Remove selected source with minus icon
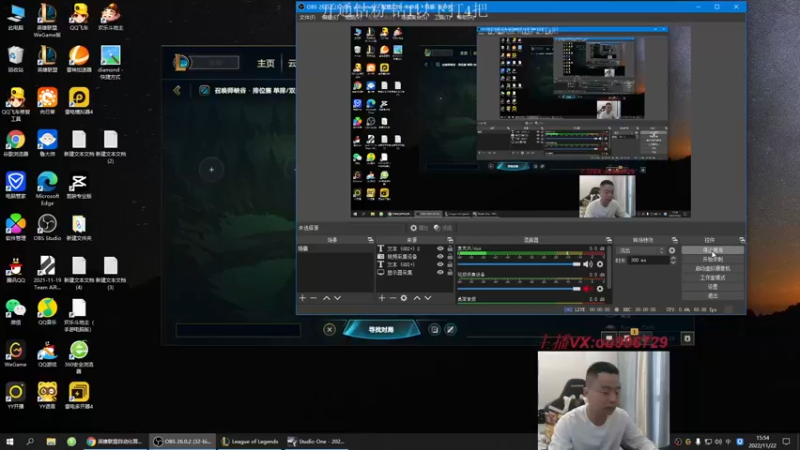Screen dimensions: 800x450 [392, 298]
